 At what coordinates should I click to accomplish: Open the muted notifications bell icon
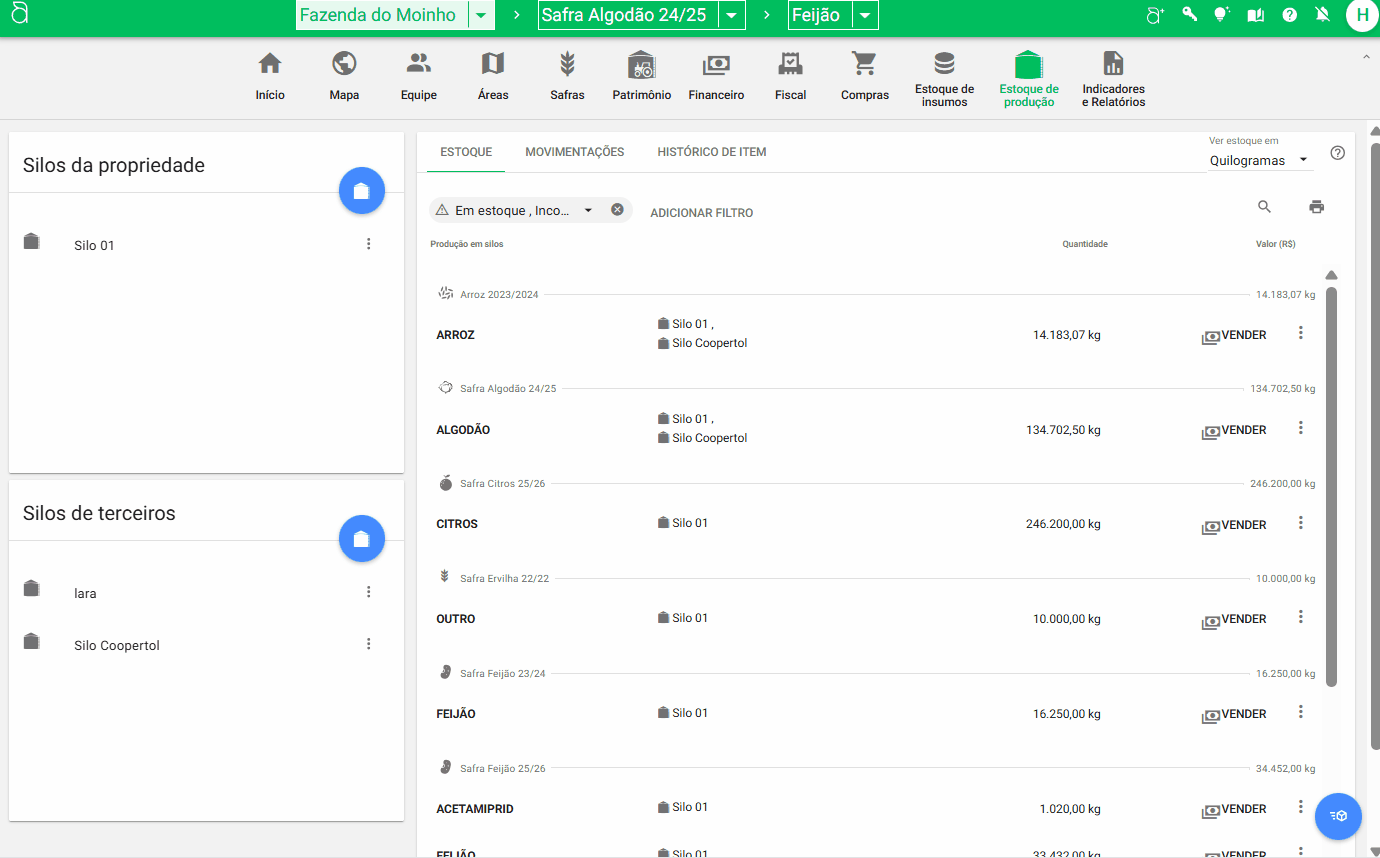[1323, 15]
